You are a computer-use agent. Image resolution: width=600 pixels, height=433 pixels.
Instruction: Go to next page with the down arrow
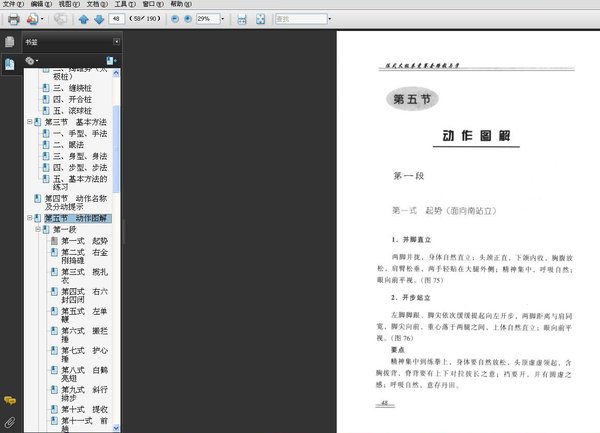(x=99, y=19)
